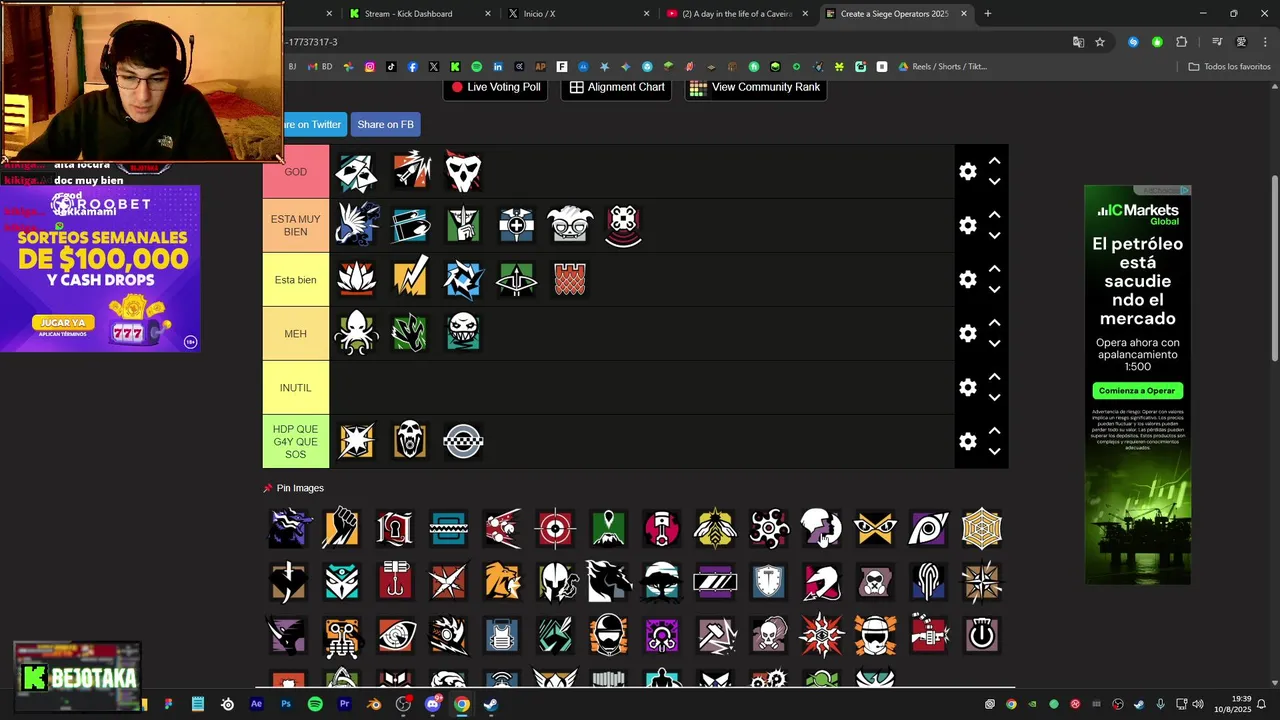Click Blitz's yellow flash burst icon
This screenshot has width=1280, height=720.
pos(356,441)
